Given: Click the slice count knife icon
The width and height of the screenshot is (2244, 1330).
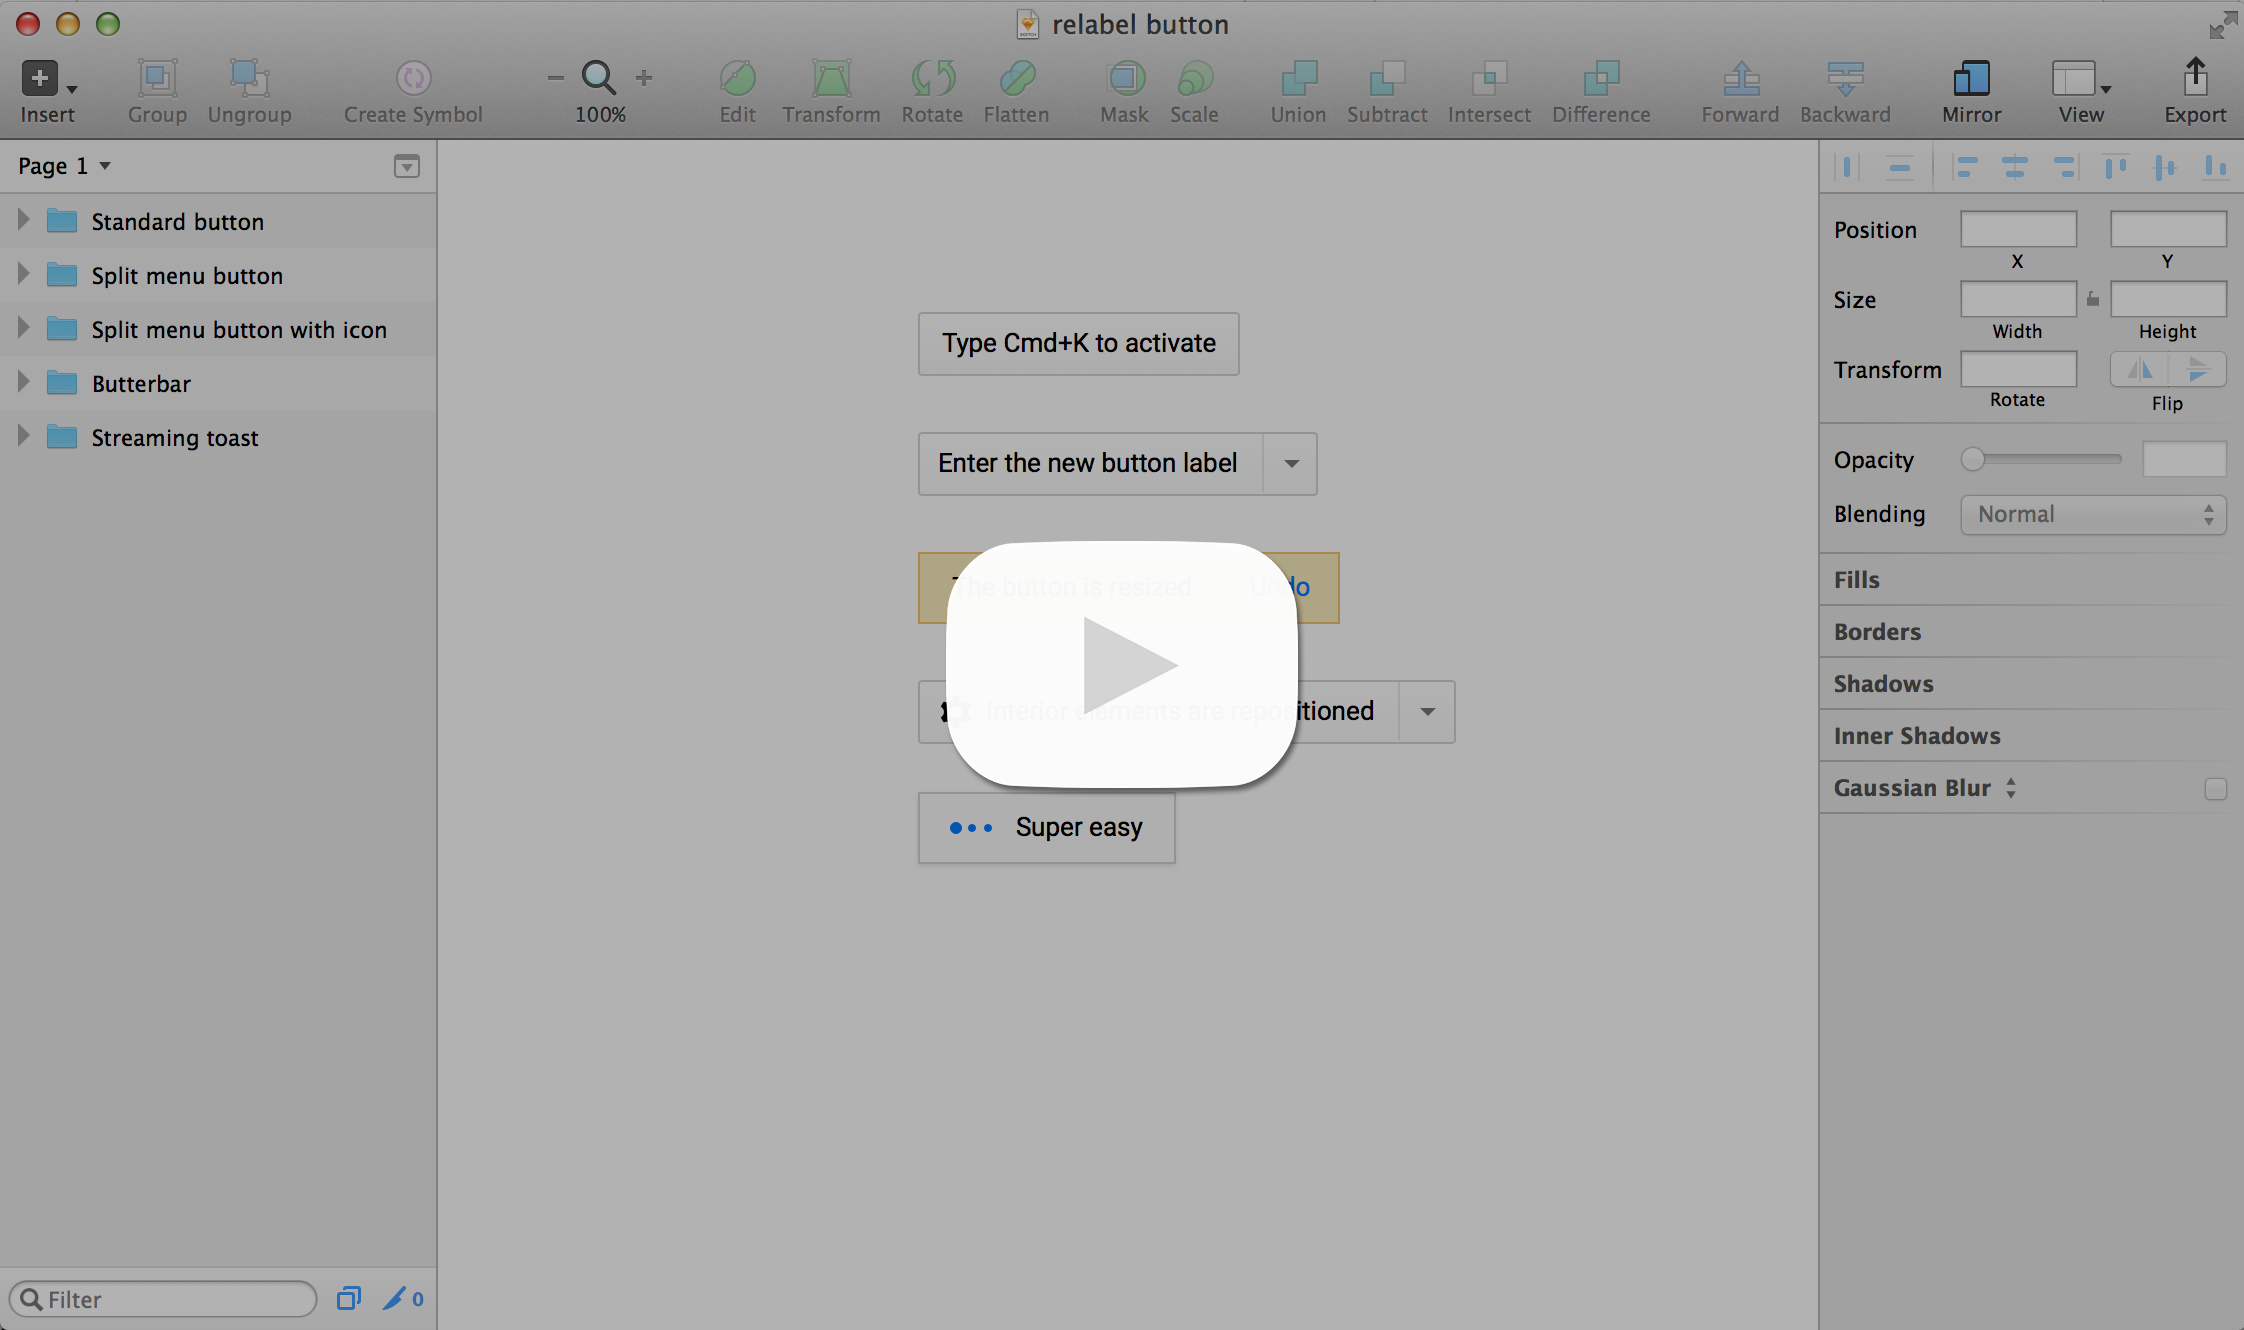Looking at the screenshot, I should click(x=394, y=1298).
